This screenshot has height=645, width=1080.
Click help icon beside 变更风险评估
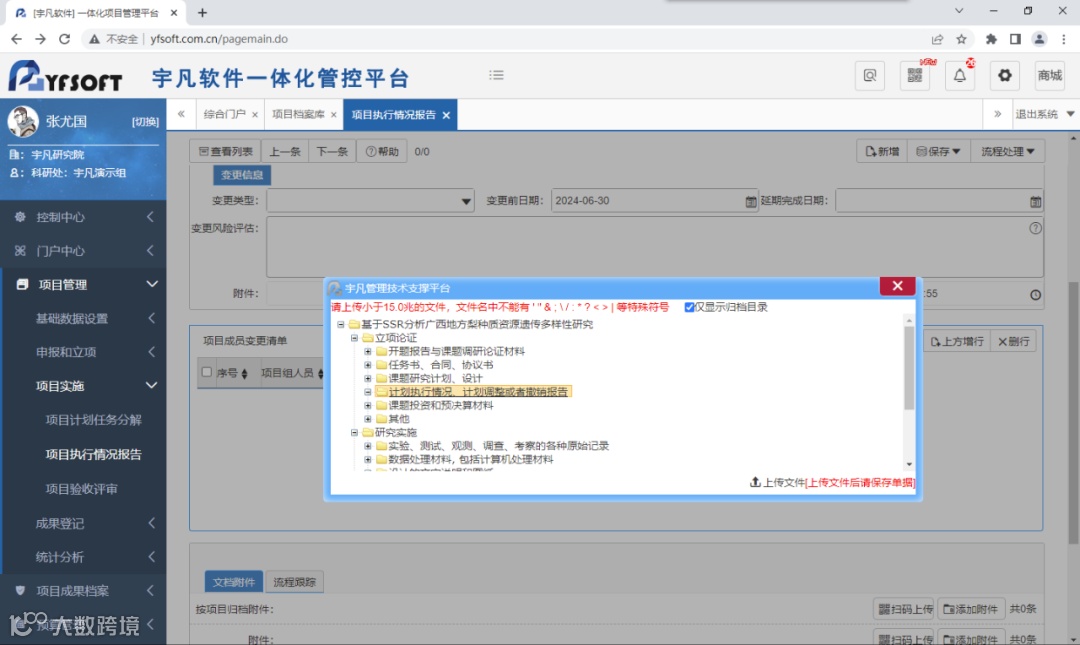pos(1035,228)
